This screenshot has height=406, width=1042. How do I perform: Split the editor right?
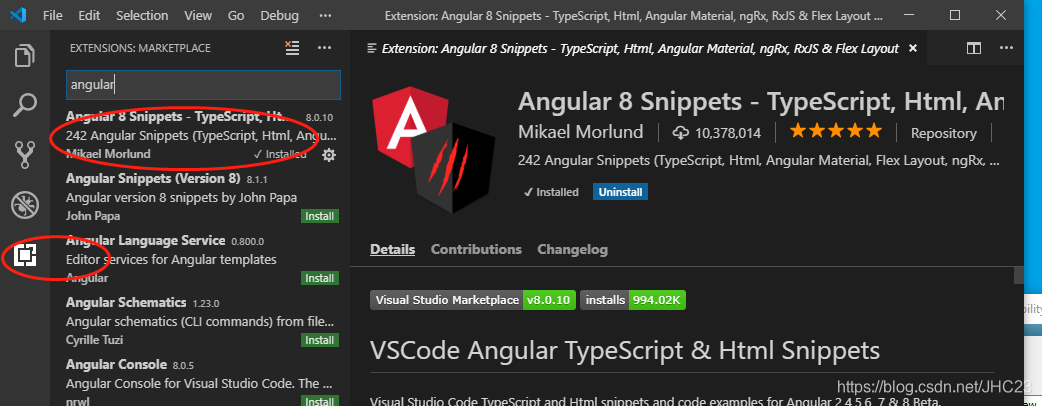tap(974, 48)
